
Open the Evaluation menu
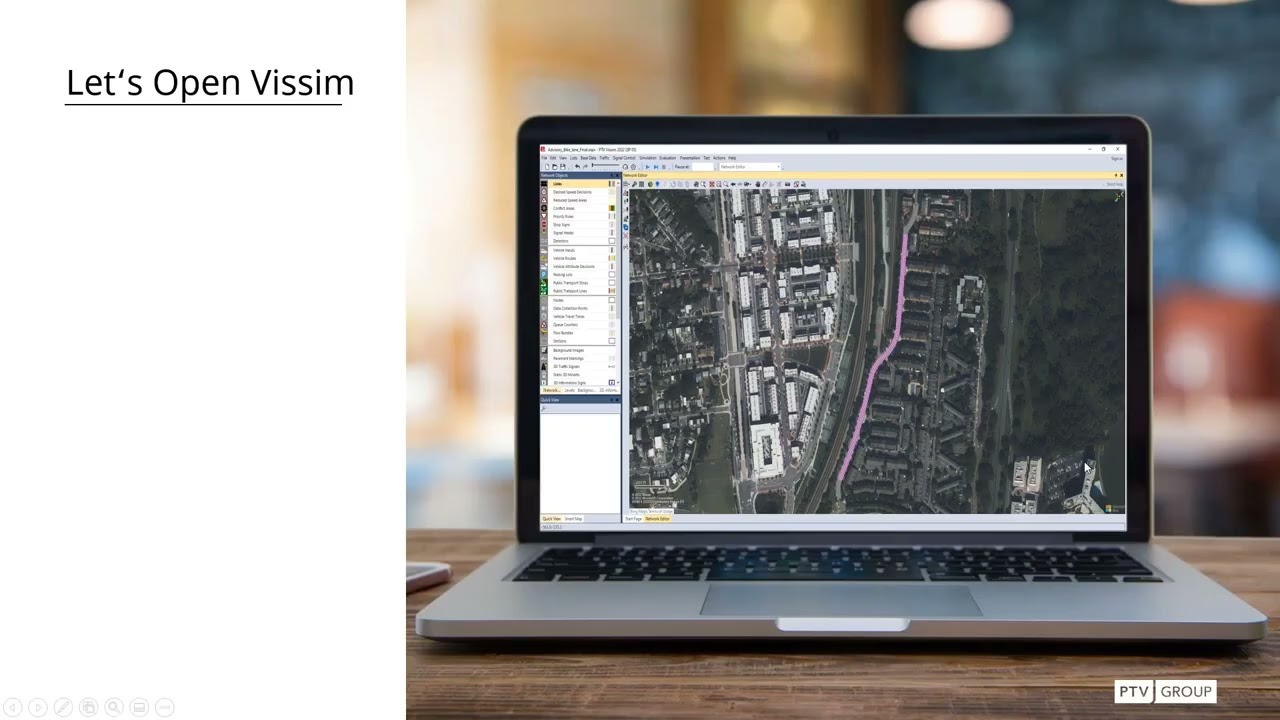pyautogui.click(x=667, y=158)
